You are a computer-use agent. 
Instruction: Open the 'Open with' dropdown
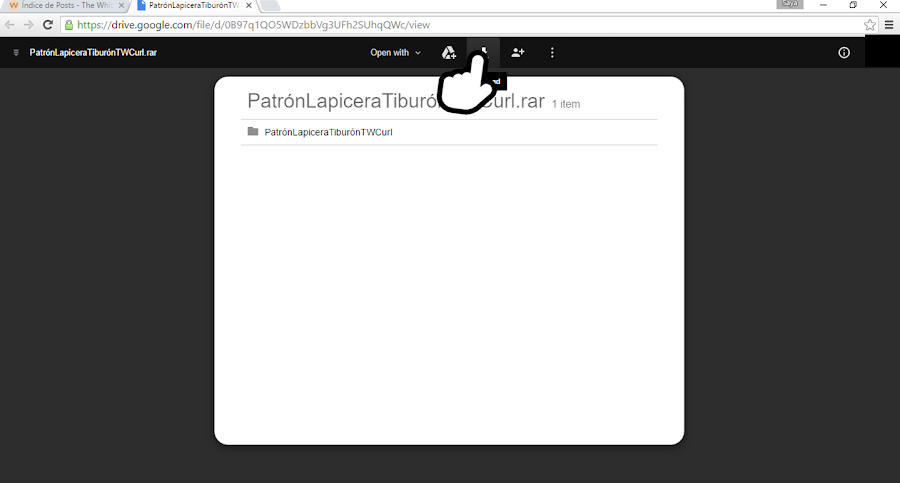pos(395,53)
